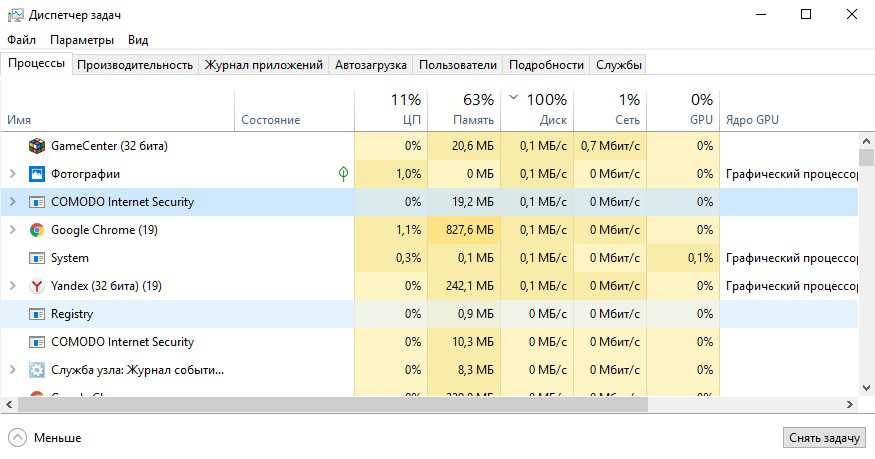Viewport: 875px width, 459px height.
Task: Expand the highlighted COMODO Internet Security group
Action: point(12,202)
